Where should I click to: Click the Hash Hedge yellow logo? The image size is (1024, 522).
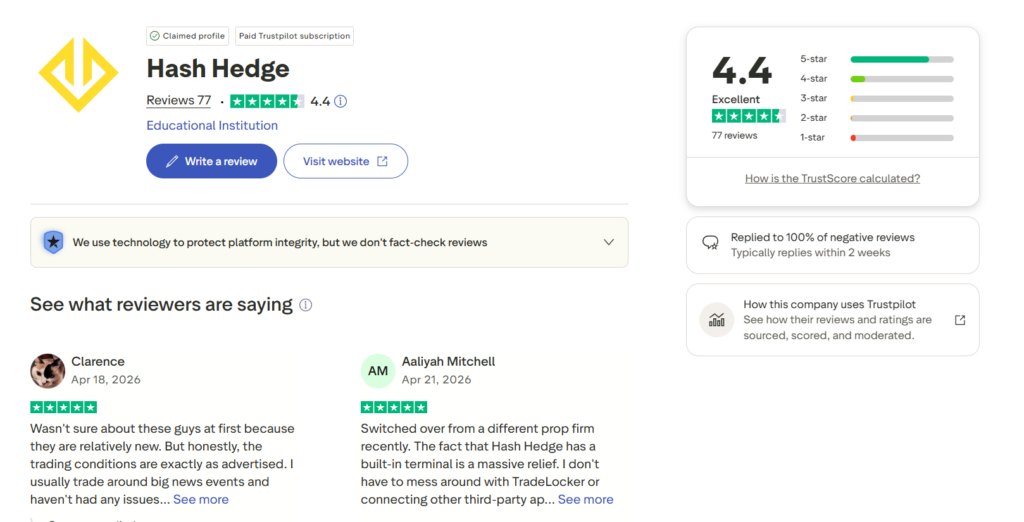click(x=78, y=74)
